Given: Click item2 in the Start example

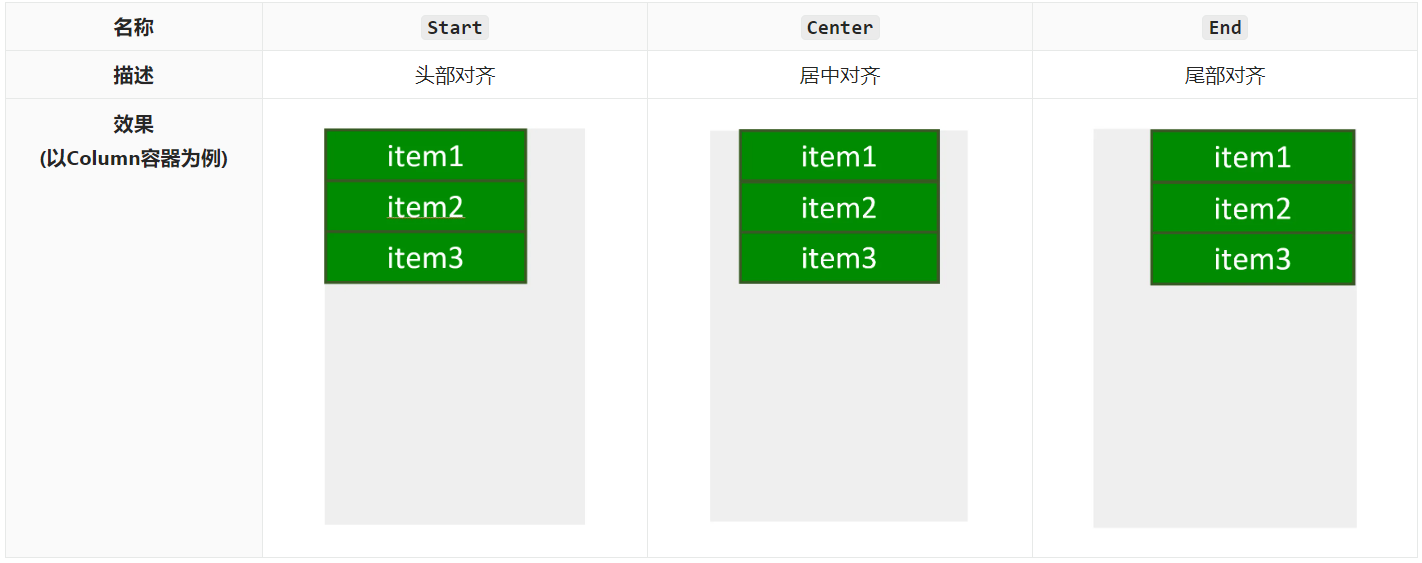Looking at the screenshot, I should click(425, 207).
